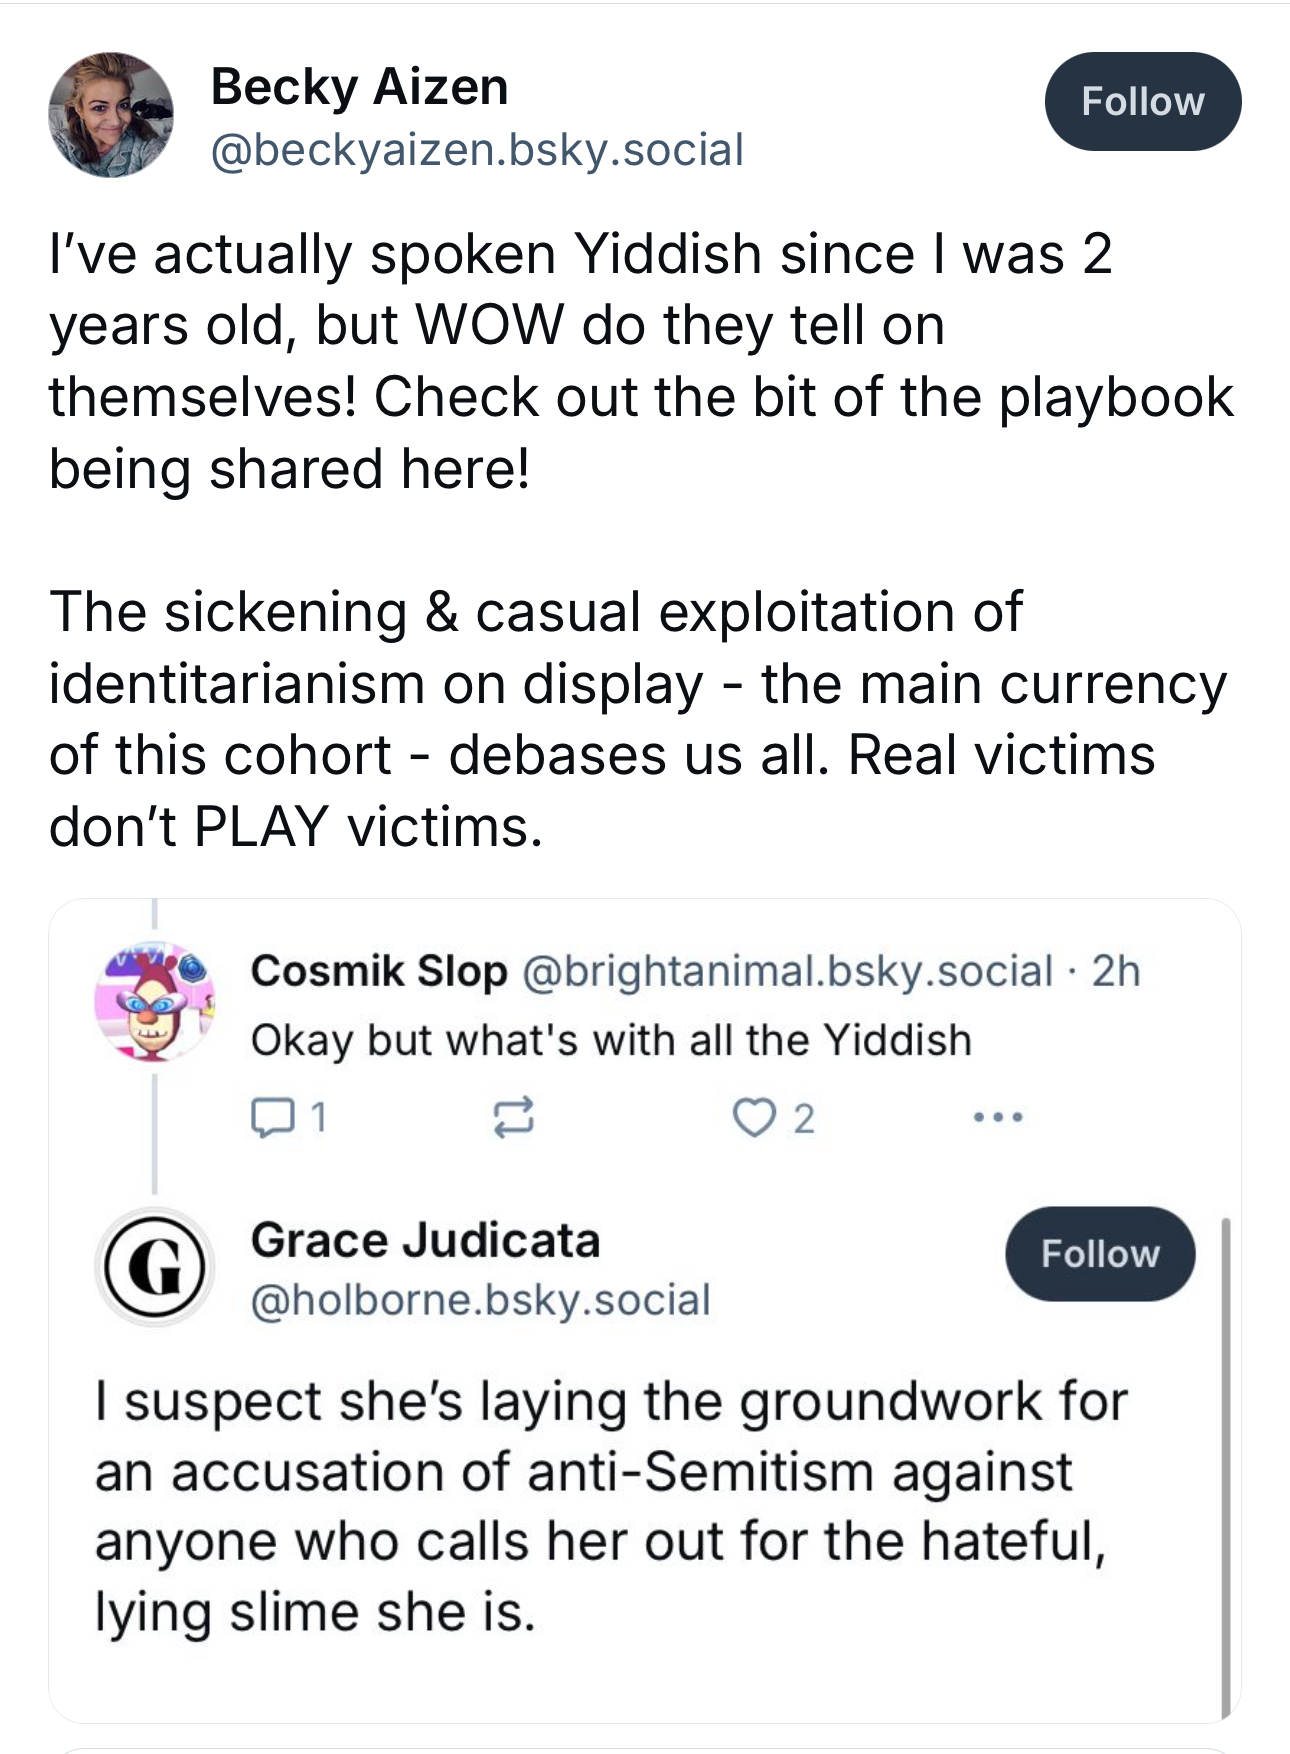Viewport: 1290px width, 1754px height.
Task: Follow Grace Judicata
Action: [x=1099, y=1254]
